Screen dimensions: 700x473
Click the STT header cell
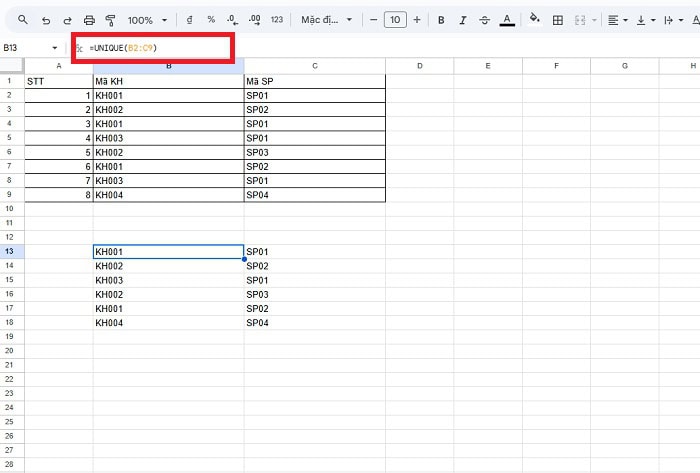click(58, 81)
